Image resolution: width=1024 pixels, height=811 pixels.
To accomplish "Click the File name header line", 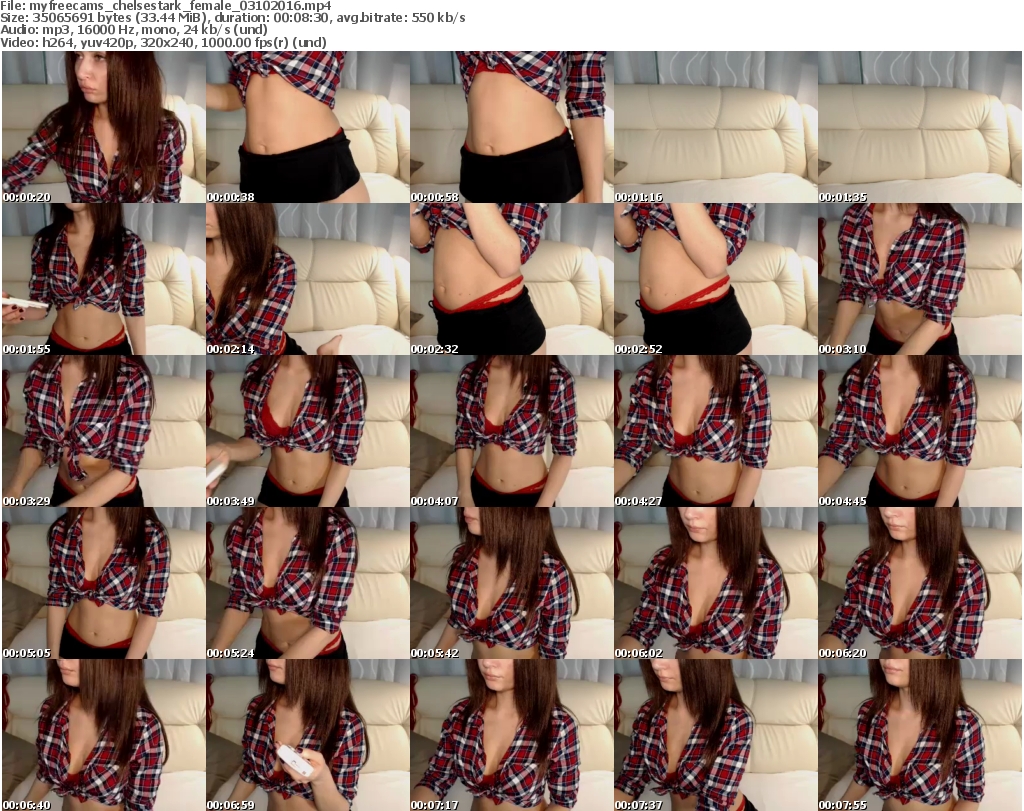I will (166, 6).
